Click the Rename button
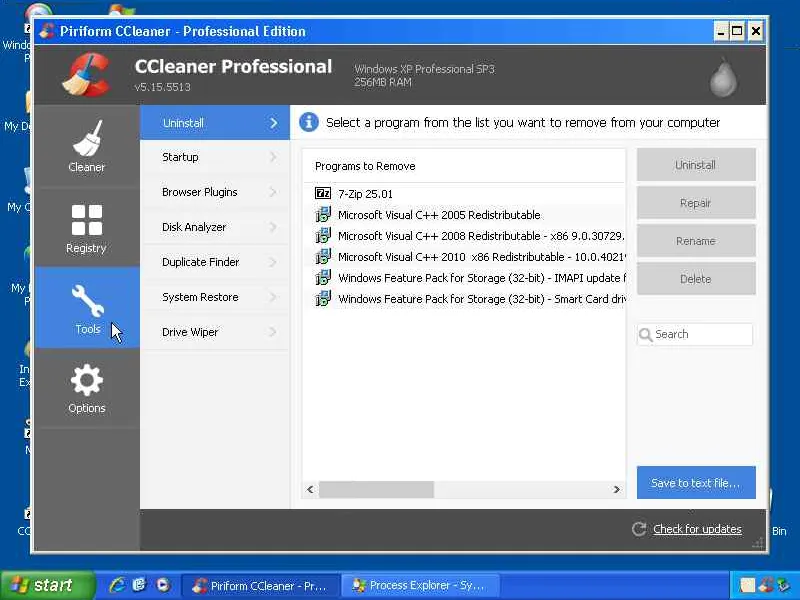The image size is (800, 600). [696, 241]
